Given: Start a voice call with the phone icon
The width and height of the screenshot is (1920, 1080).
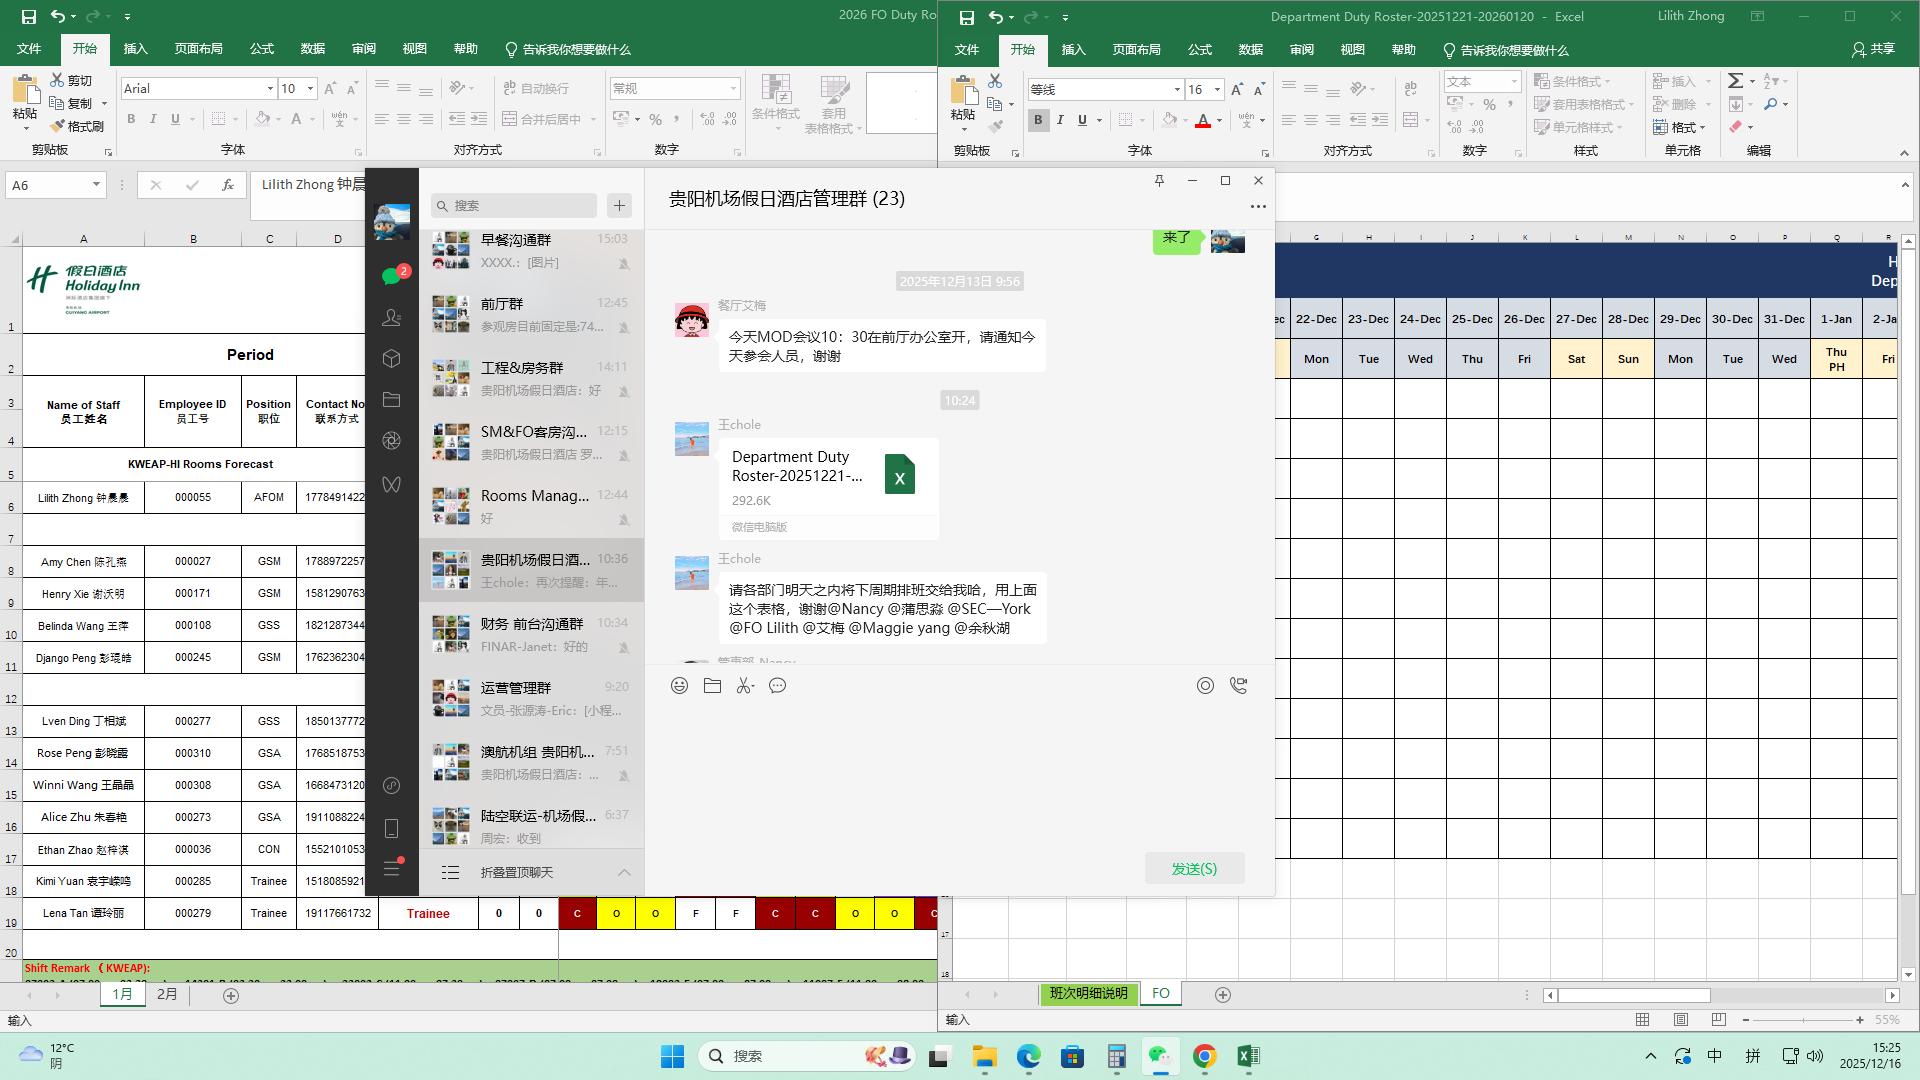Looking at the screenshot, I should coord(1238,686).
